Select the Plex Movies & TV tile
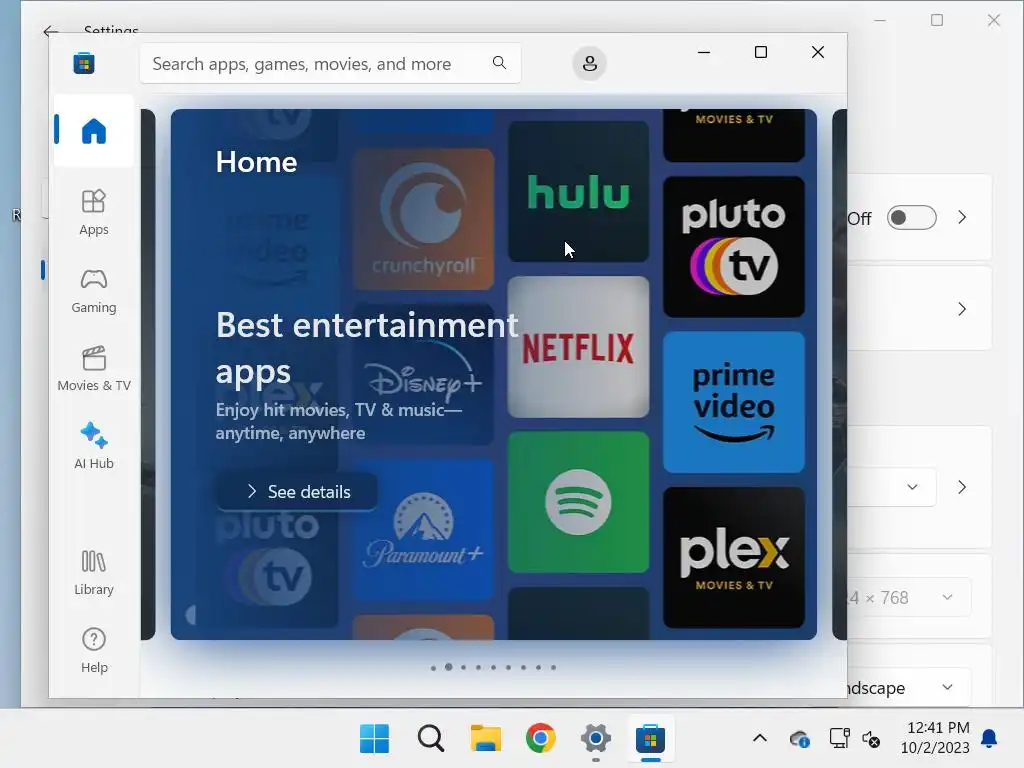The height and width of the screenshot is (768, 1024). pyautogui.click(x=734, y=558)
